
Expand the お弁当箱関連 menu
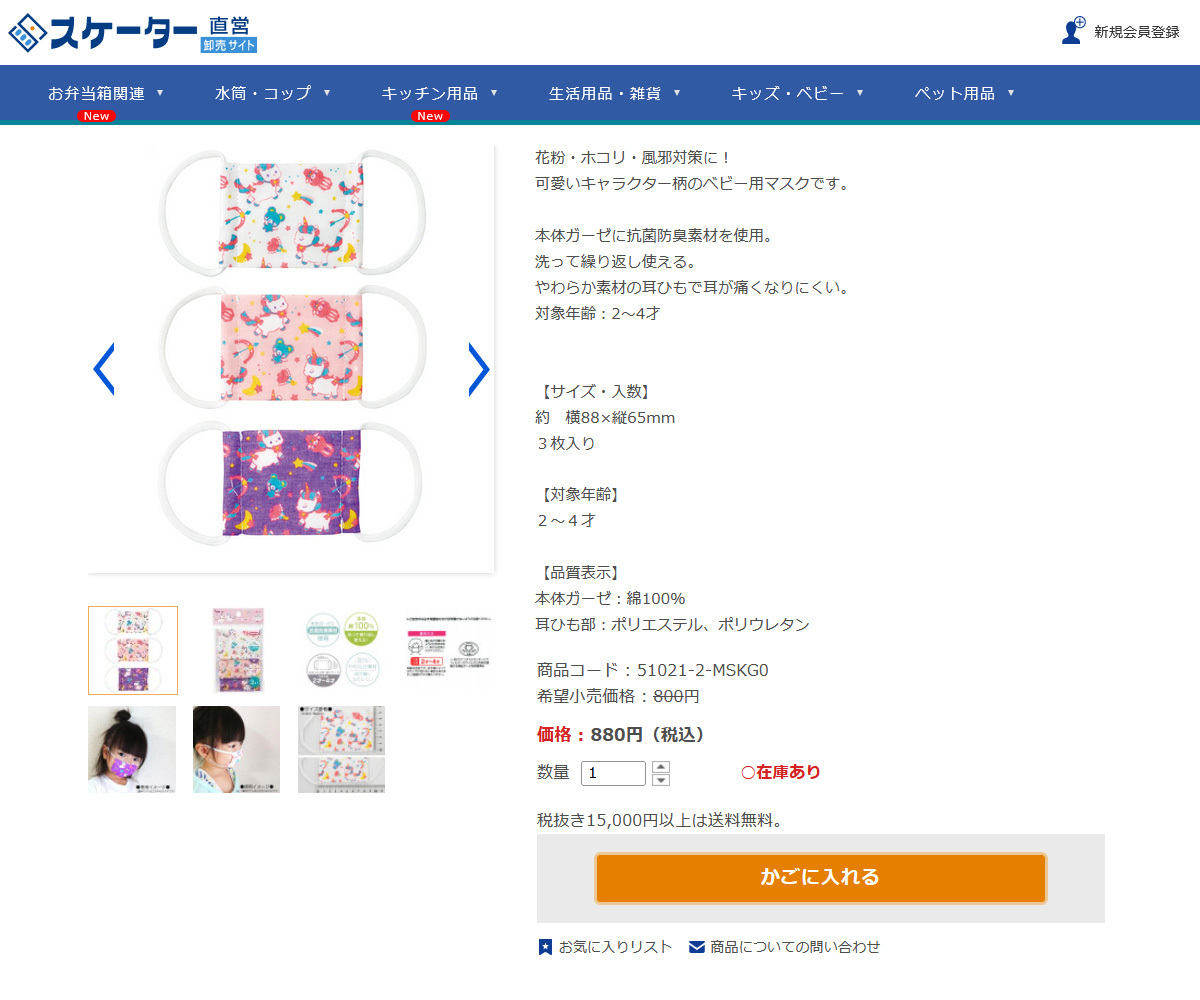coord(106,94)
